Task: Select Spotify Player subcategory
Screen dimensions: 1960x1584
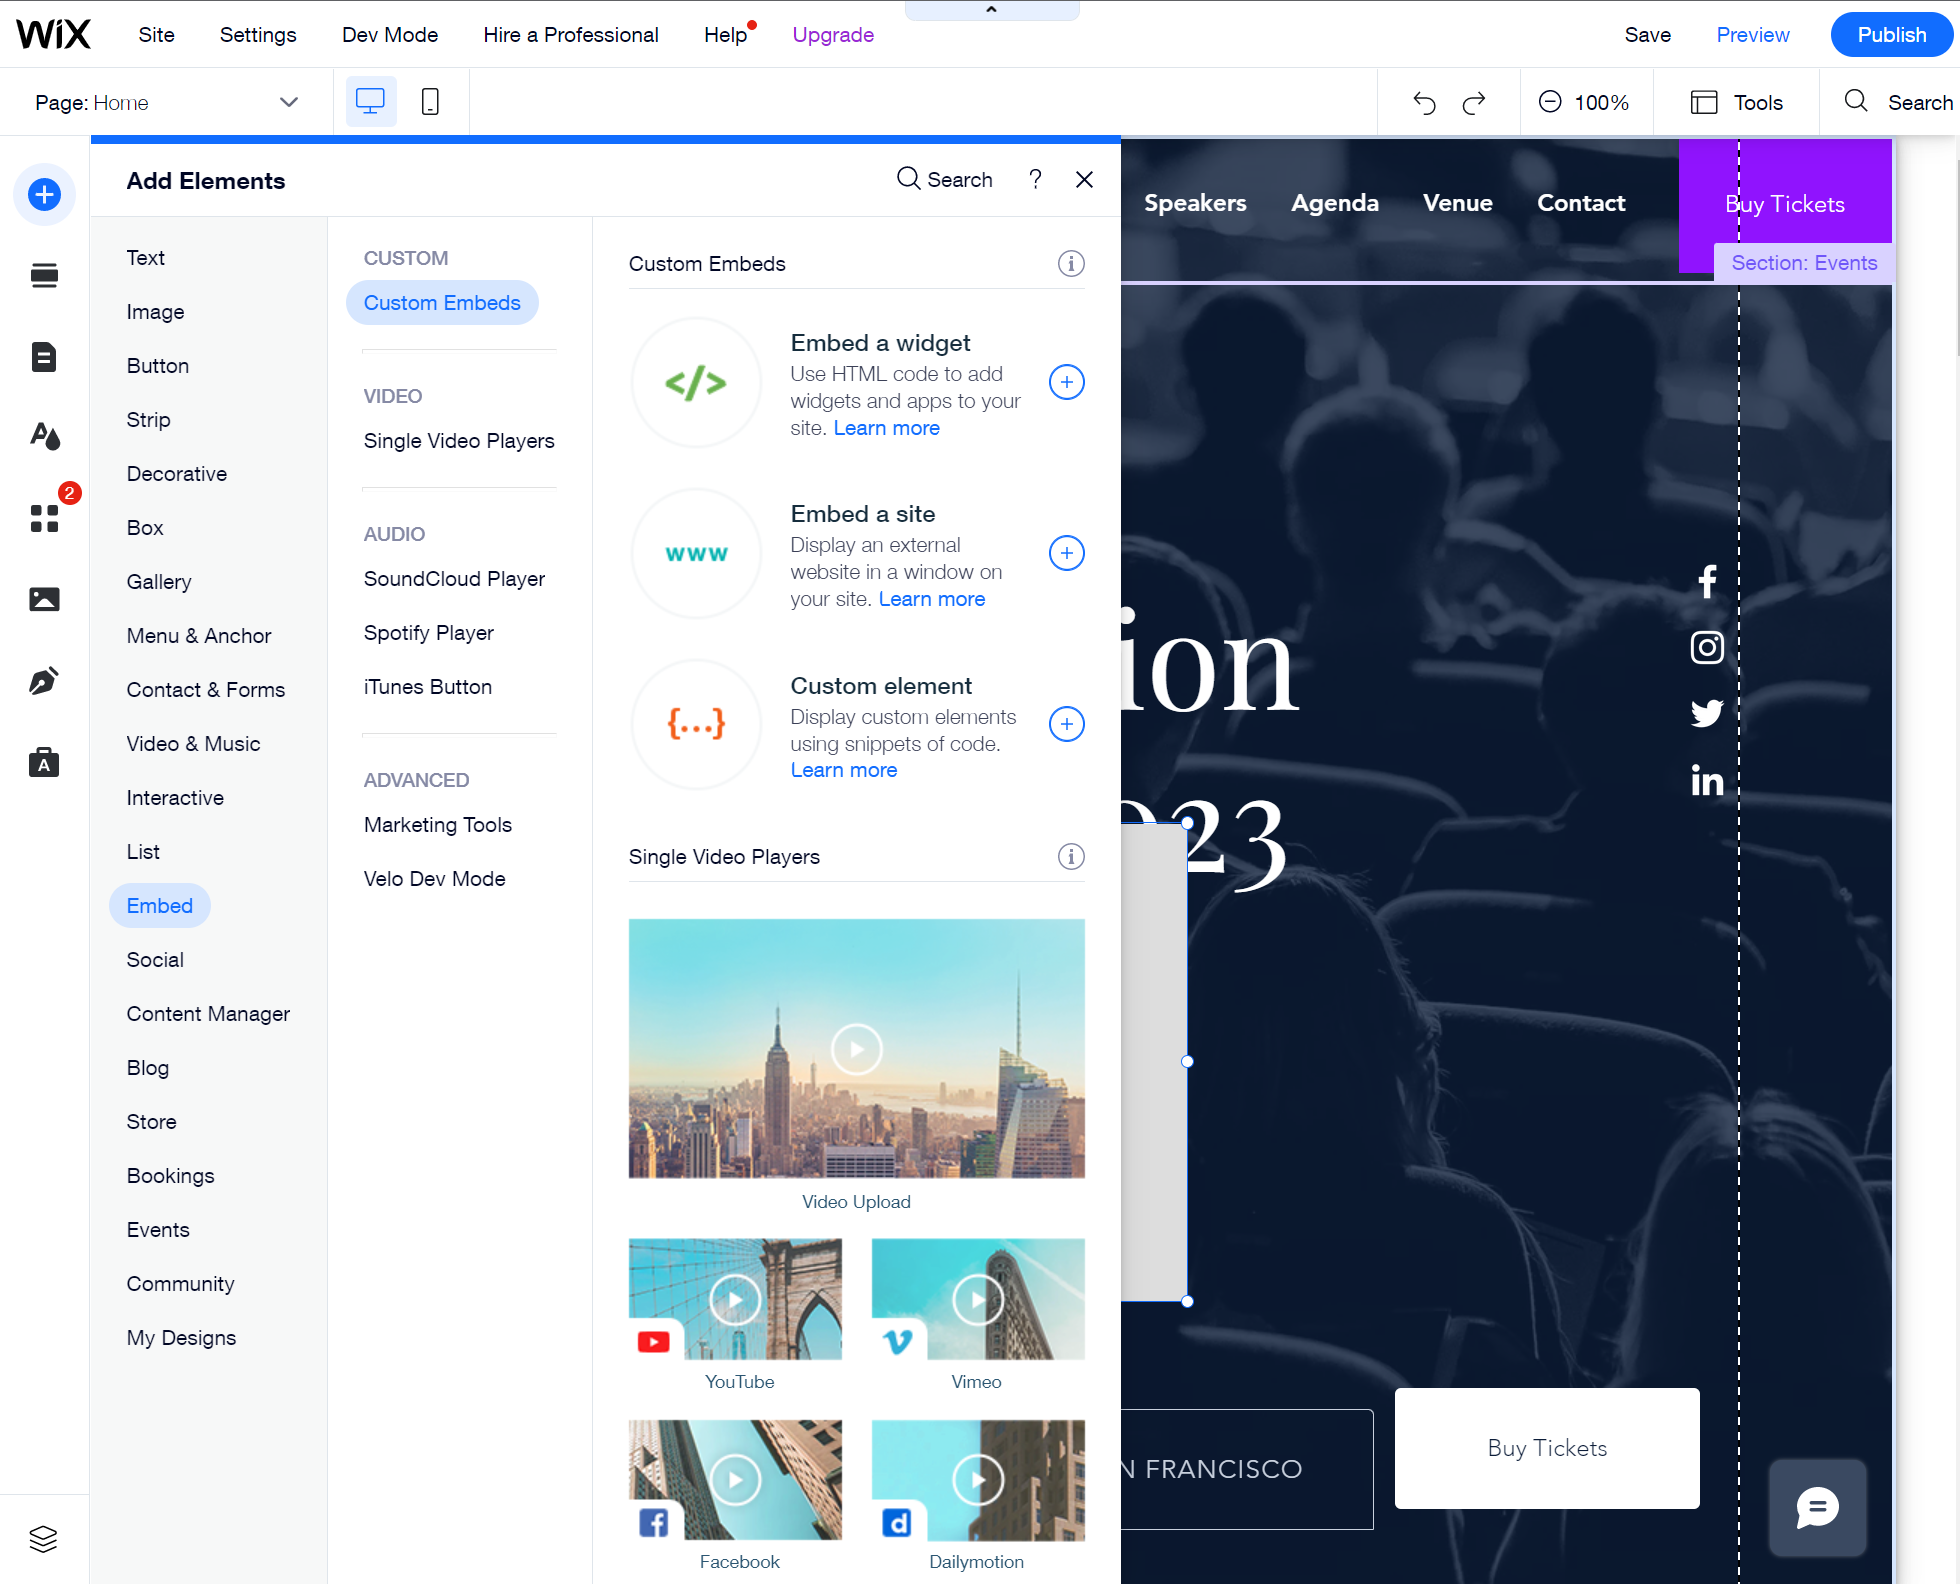Action: tap(429, 633)
